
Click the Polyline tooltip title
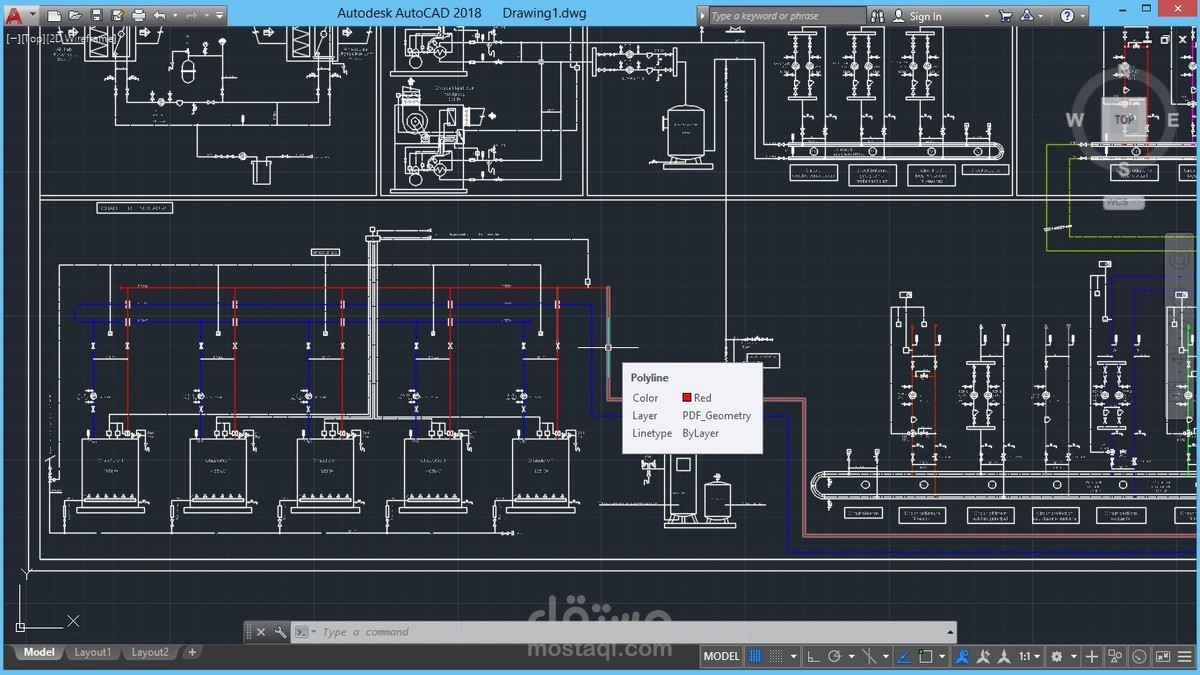click(649, 378)
